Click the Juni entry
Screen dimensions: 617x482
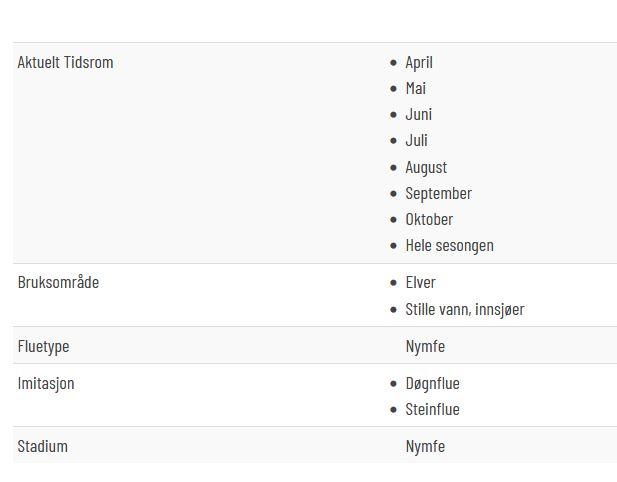pyautogui.click(x=419, y=114)
